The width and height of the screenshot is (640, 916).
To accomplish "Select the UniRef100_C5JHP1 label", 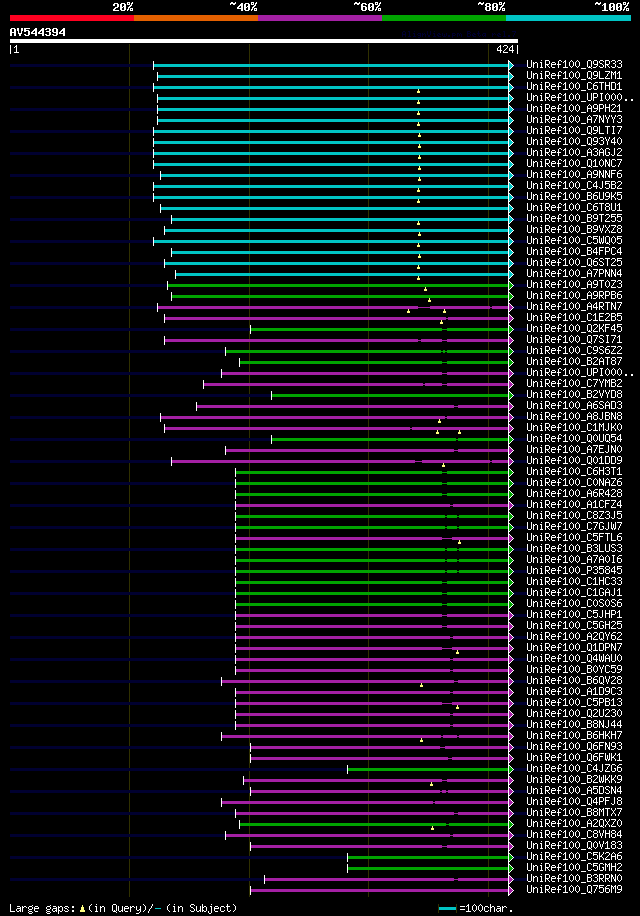I will (574, 615).
